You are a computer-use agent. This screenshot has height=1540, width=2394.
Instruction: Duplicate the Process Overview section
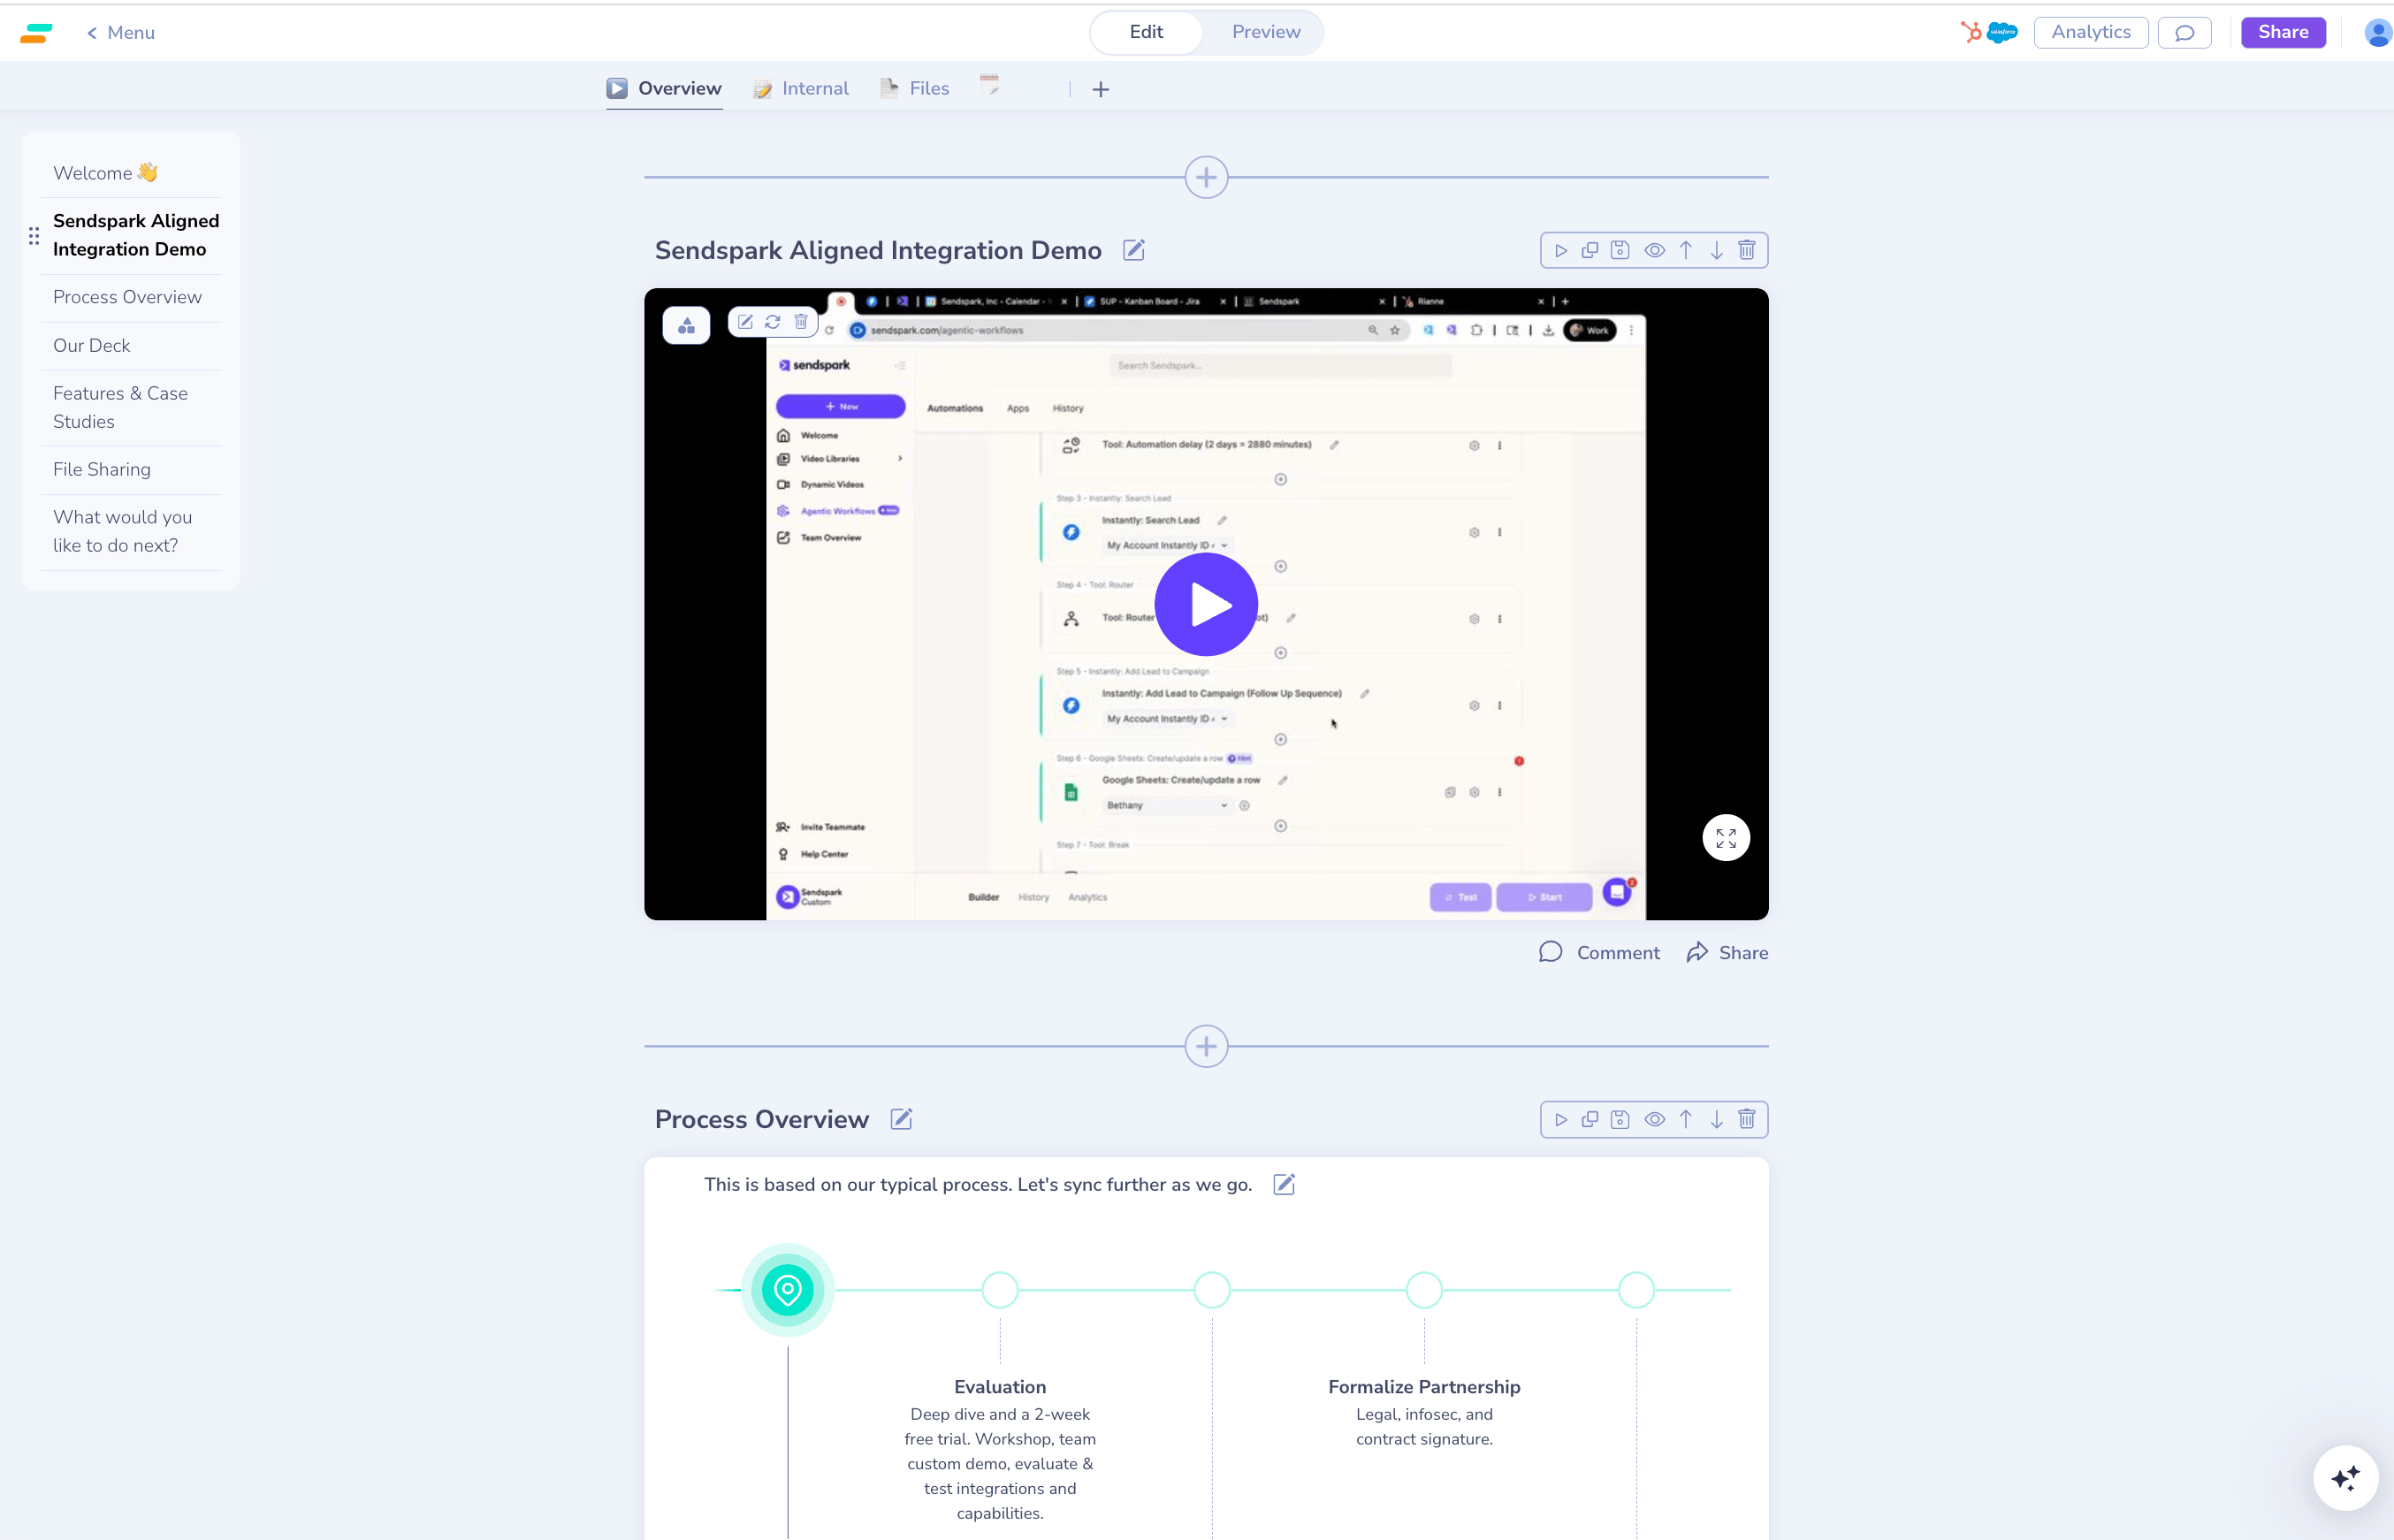pyautogui.click(x=1590, y=1119)
